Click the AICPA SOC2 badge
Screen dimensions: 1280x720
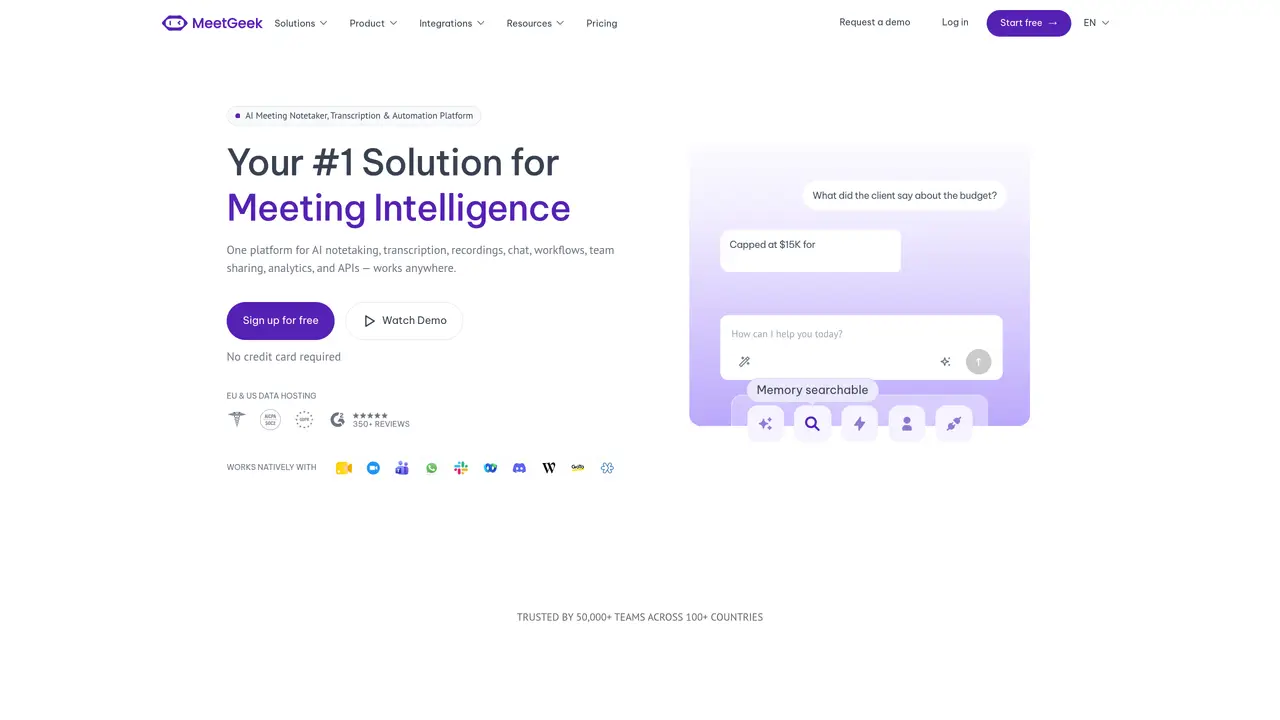(x=270, y=420)
